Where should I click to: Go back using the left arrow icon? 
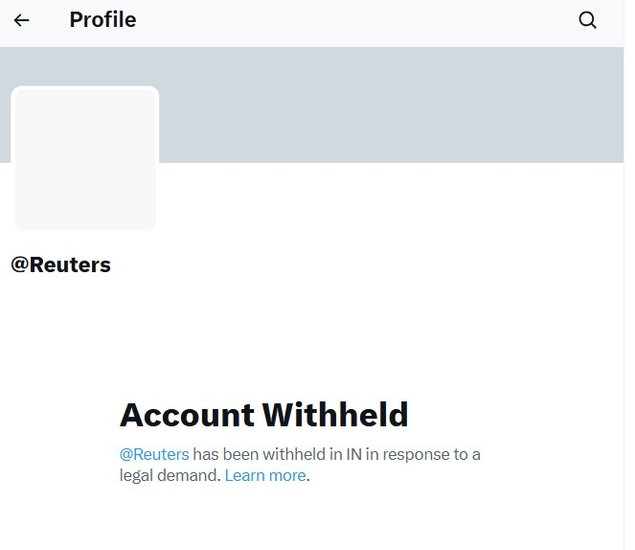point(21,20)
